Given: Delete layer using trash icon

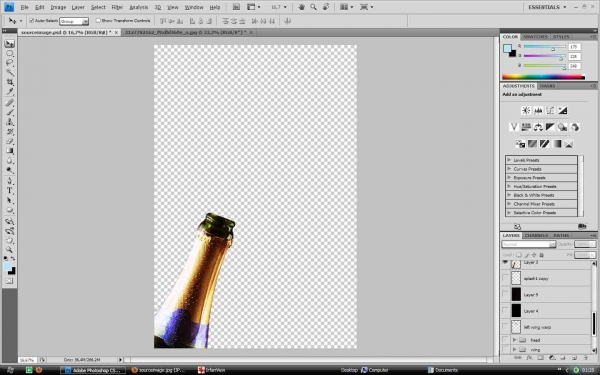Looking at the screenshot, I should (586, 358).
